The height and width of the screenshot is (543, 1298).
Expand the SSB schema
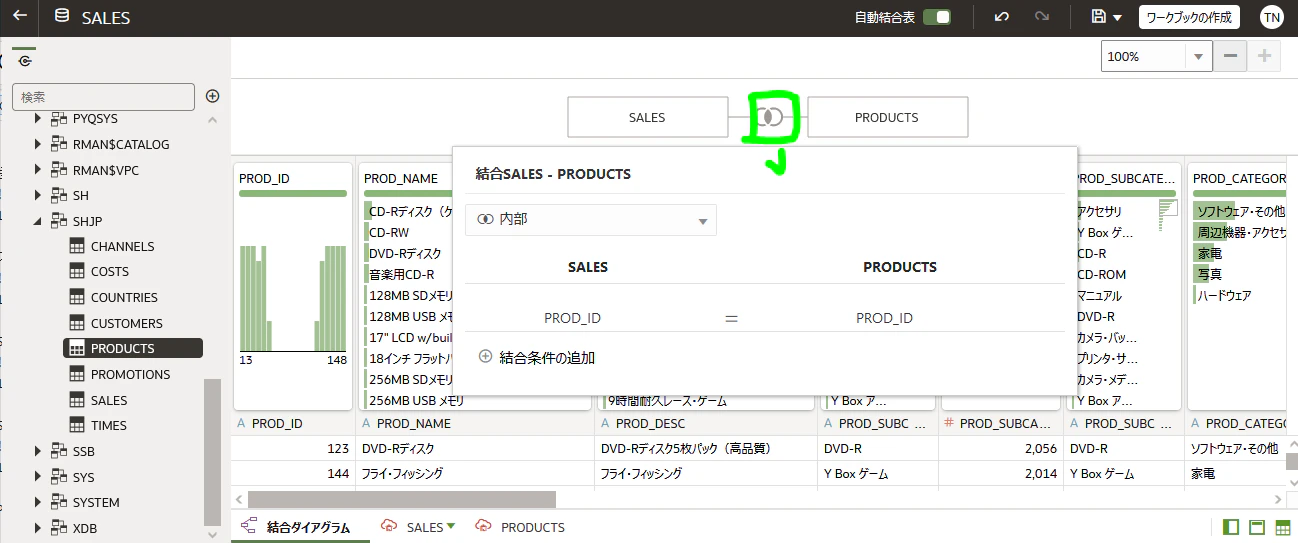pyautogui.click(x=38, y=451)
